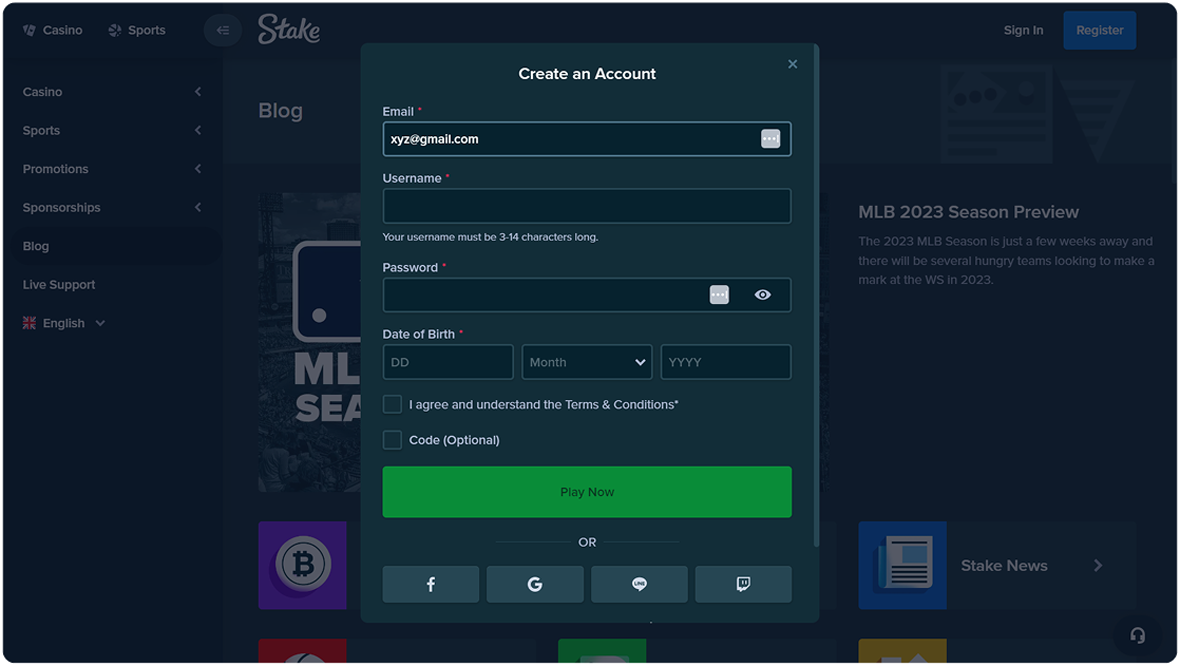Click the Username input field
Viewport: 1180px width, 666px height.
click(587, 205)
